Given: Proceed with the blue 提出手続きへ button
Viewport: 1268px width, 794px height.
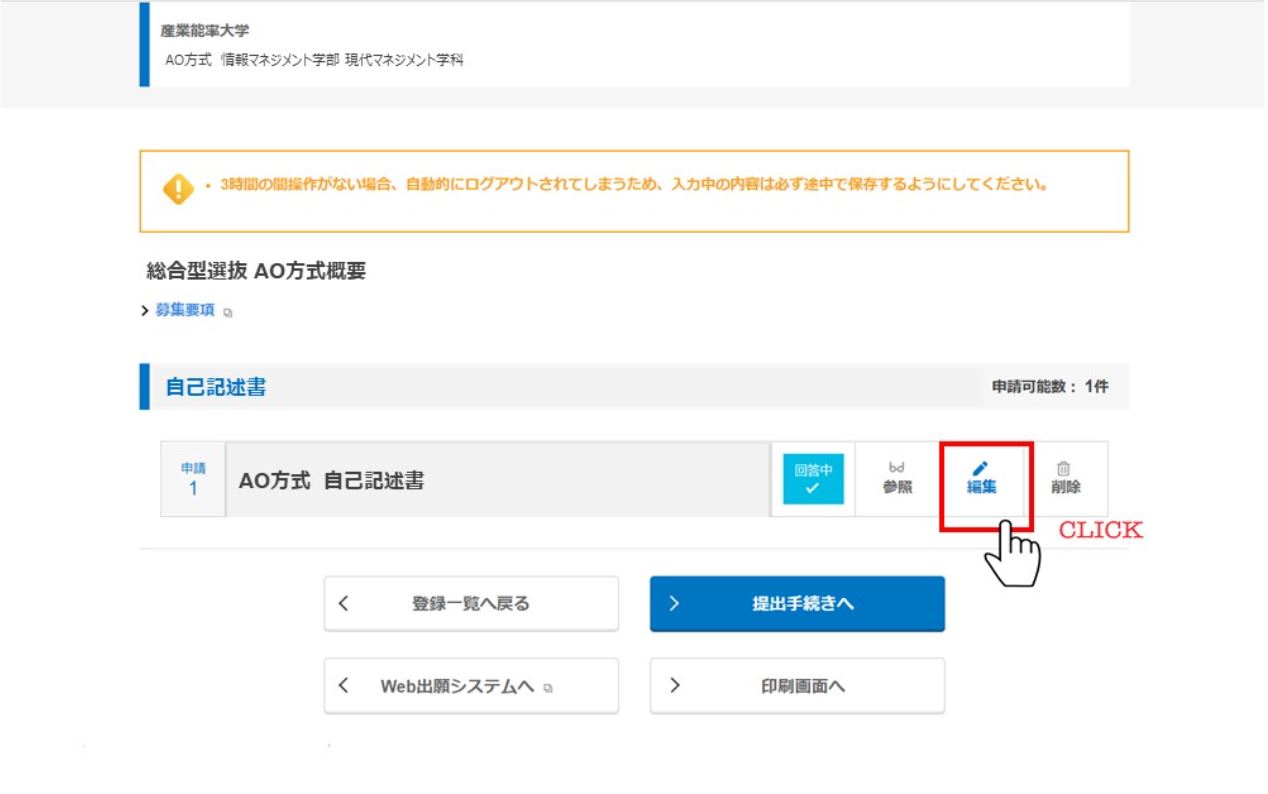Looking at the screenshot, I should click(x=797, y=604).
